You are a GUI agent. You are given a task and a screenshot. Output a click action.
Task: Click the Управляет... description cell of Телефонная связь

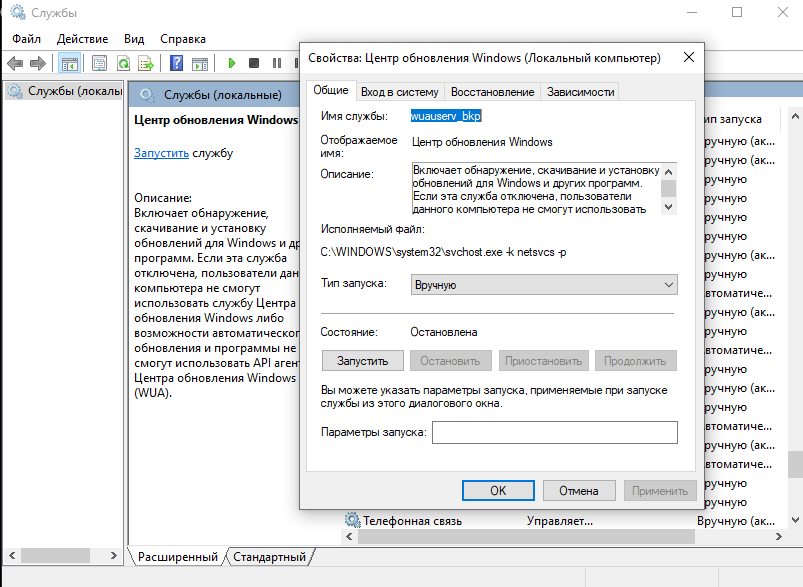coord(560,521)
